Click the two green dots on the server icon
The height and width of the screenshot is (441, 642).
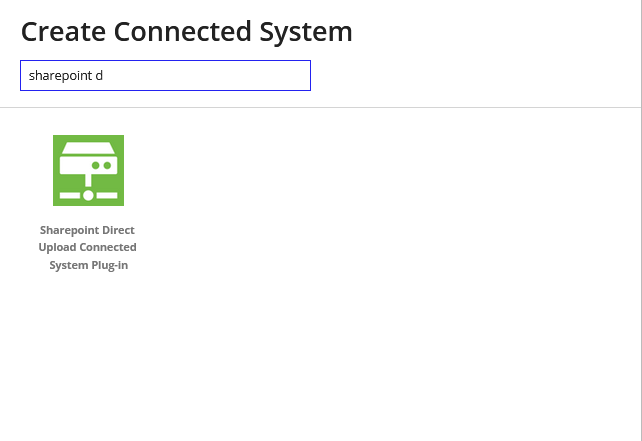pos(100,164)
